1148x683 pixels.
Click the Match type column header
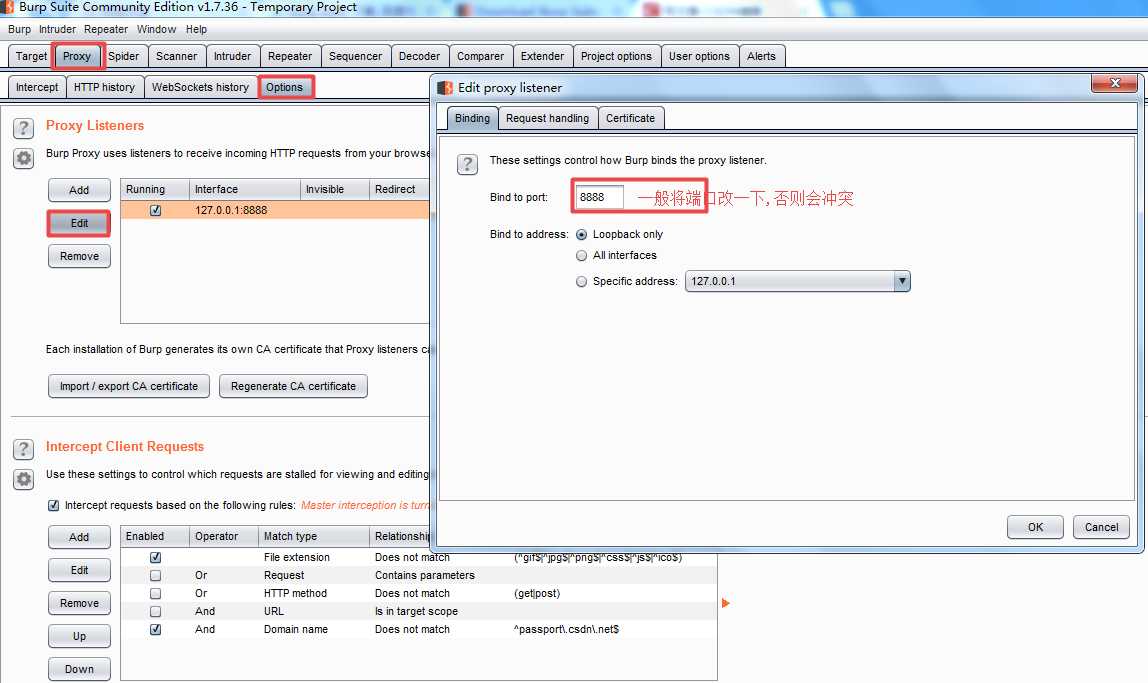(x=314, y=537)
